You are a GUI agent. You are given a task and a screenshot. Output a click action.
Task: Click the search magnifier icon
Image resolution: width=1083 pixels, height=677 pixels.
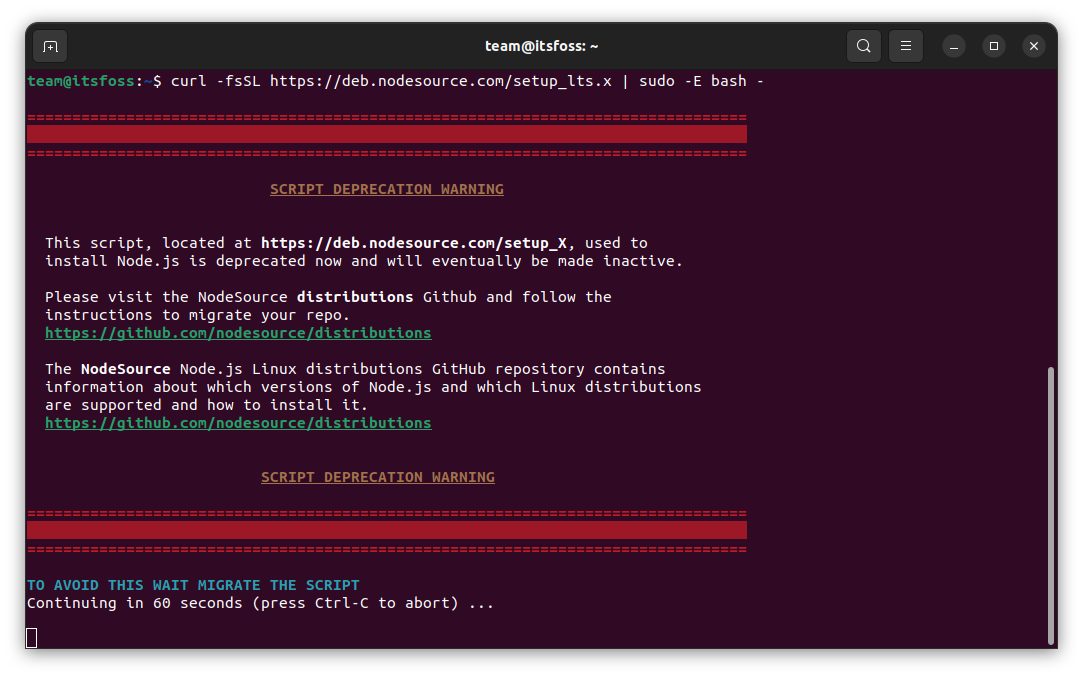tap(863, 46)
